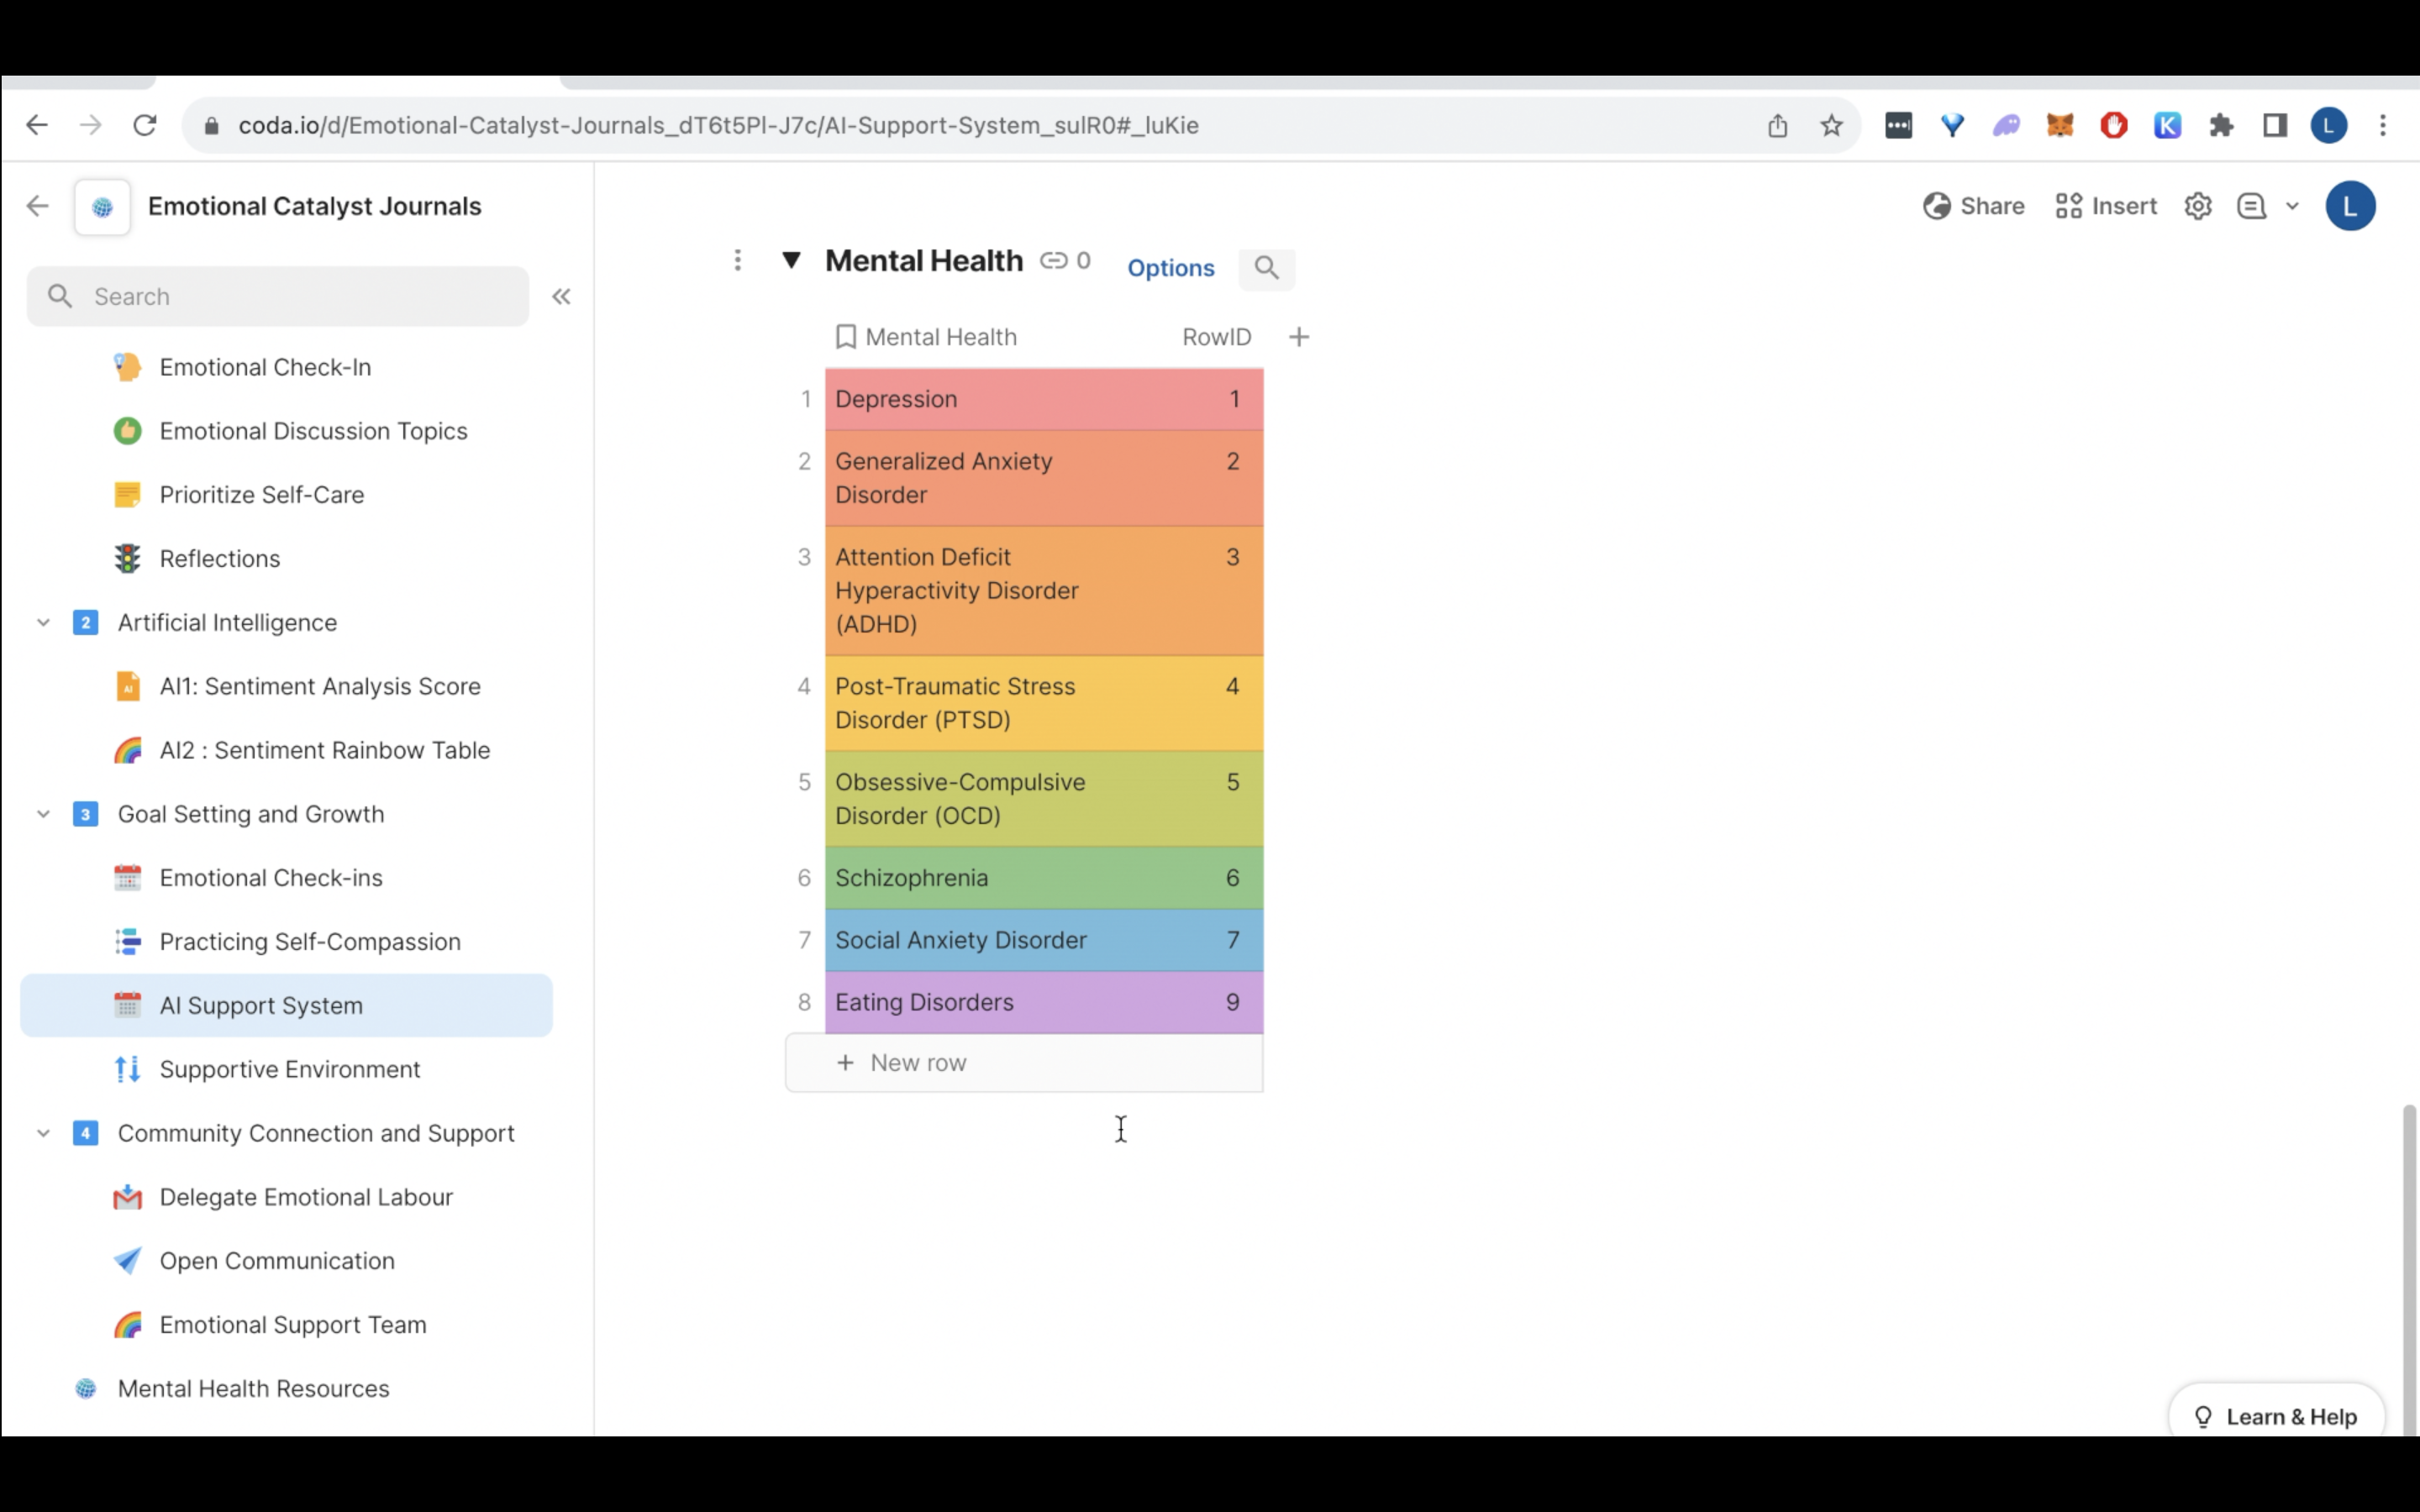
Task: Go to AI2 : Sentiment Rainbow Table page
Action: (x=324, y=750)
